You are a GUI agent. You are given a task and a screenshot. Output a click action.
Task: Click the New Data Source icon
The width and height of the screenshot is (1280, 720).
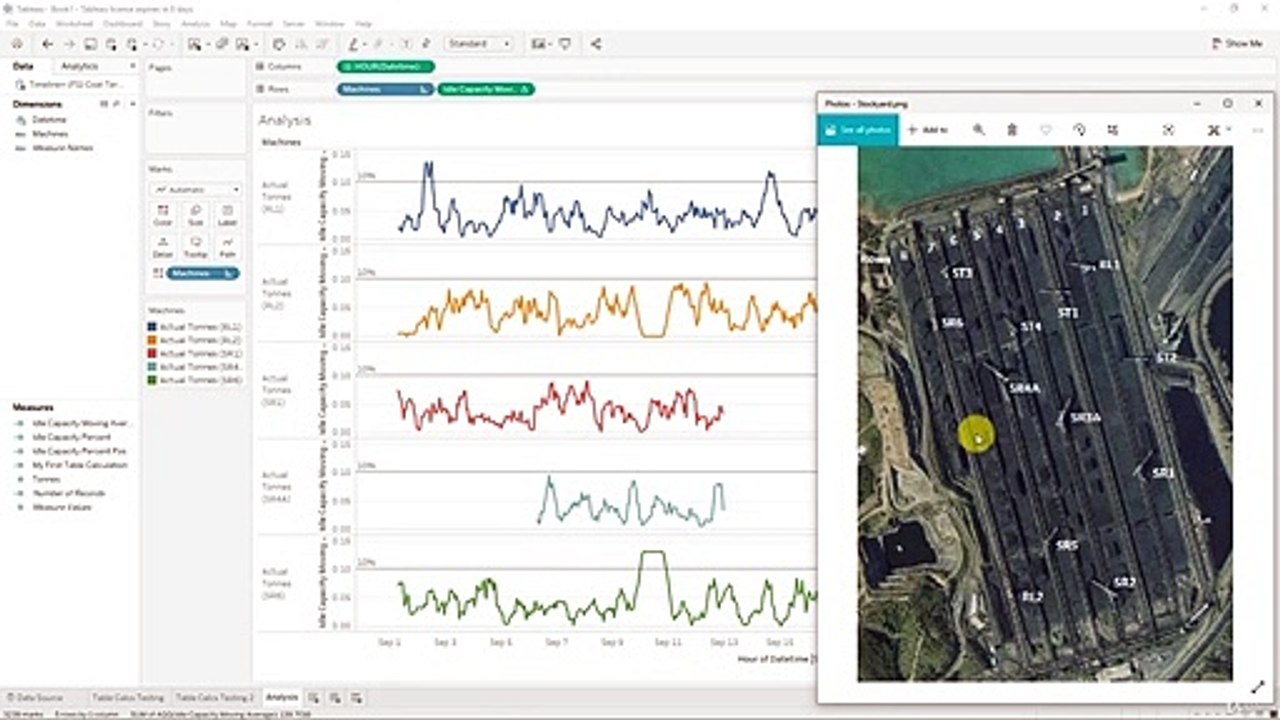(x=111, y=44)
